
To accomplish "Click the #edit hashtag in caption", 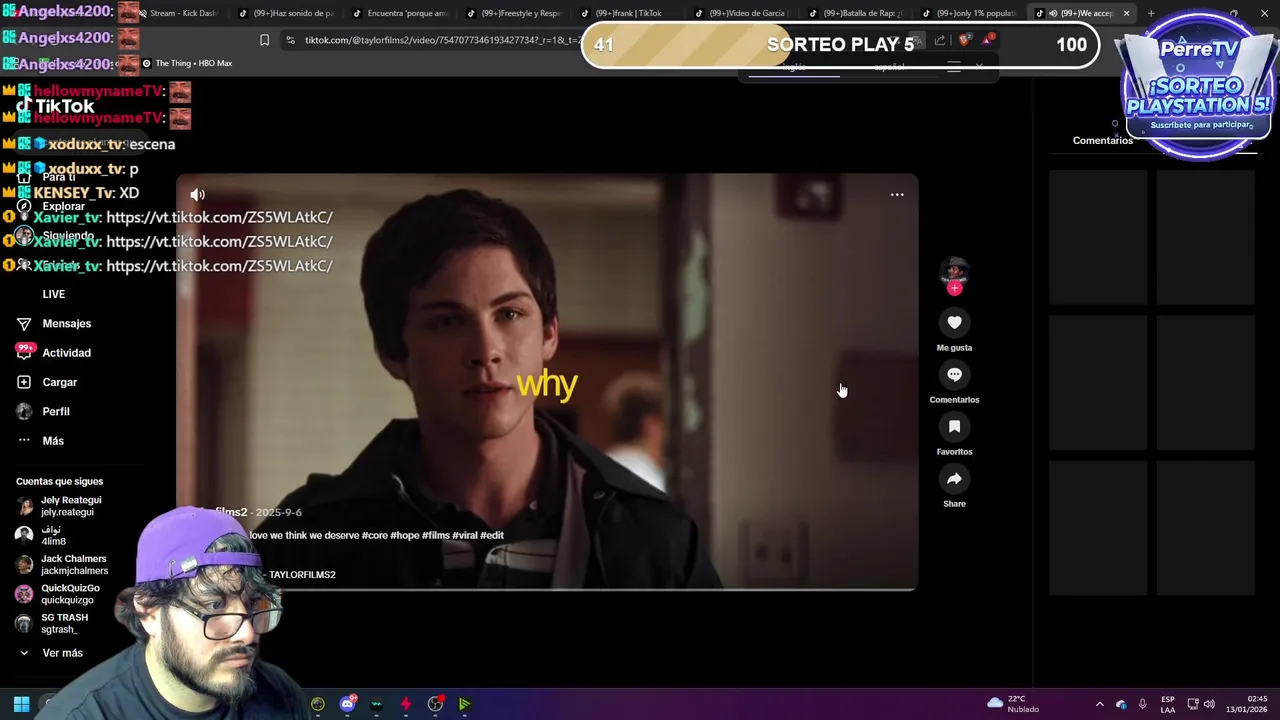I will (x=492, y=535).
